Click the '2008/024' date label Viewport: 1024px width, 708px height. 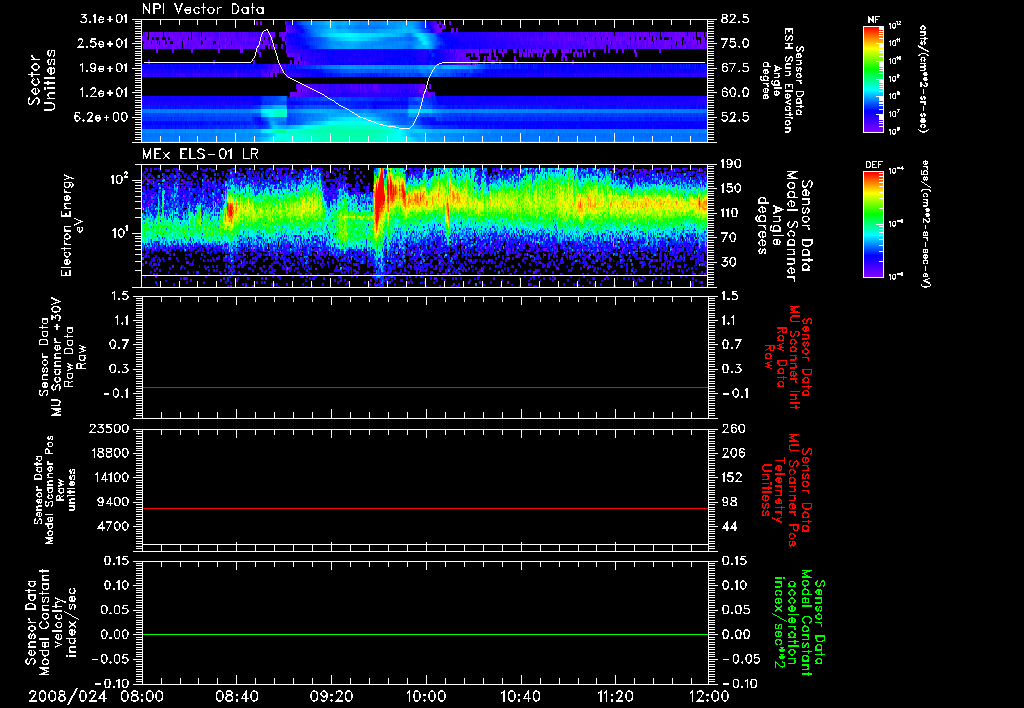pyautogui.click(x=67, y=697)
